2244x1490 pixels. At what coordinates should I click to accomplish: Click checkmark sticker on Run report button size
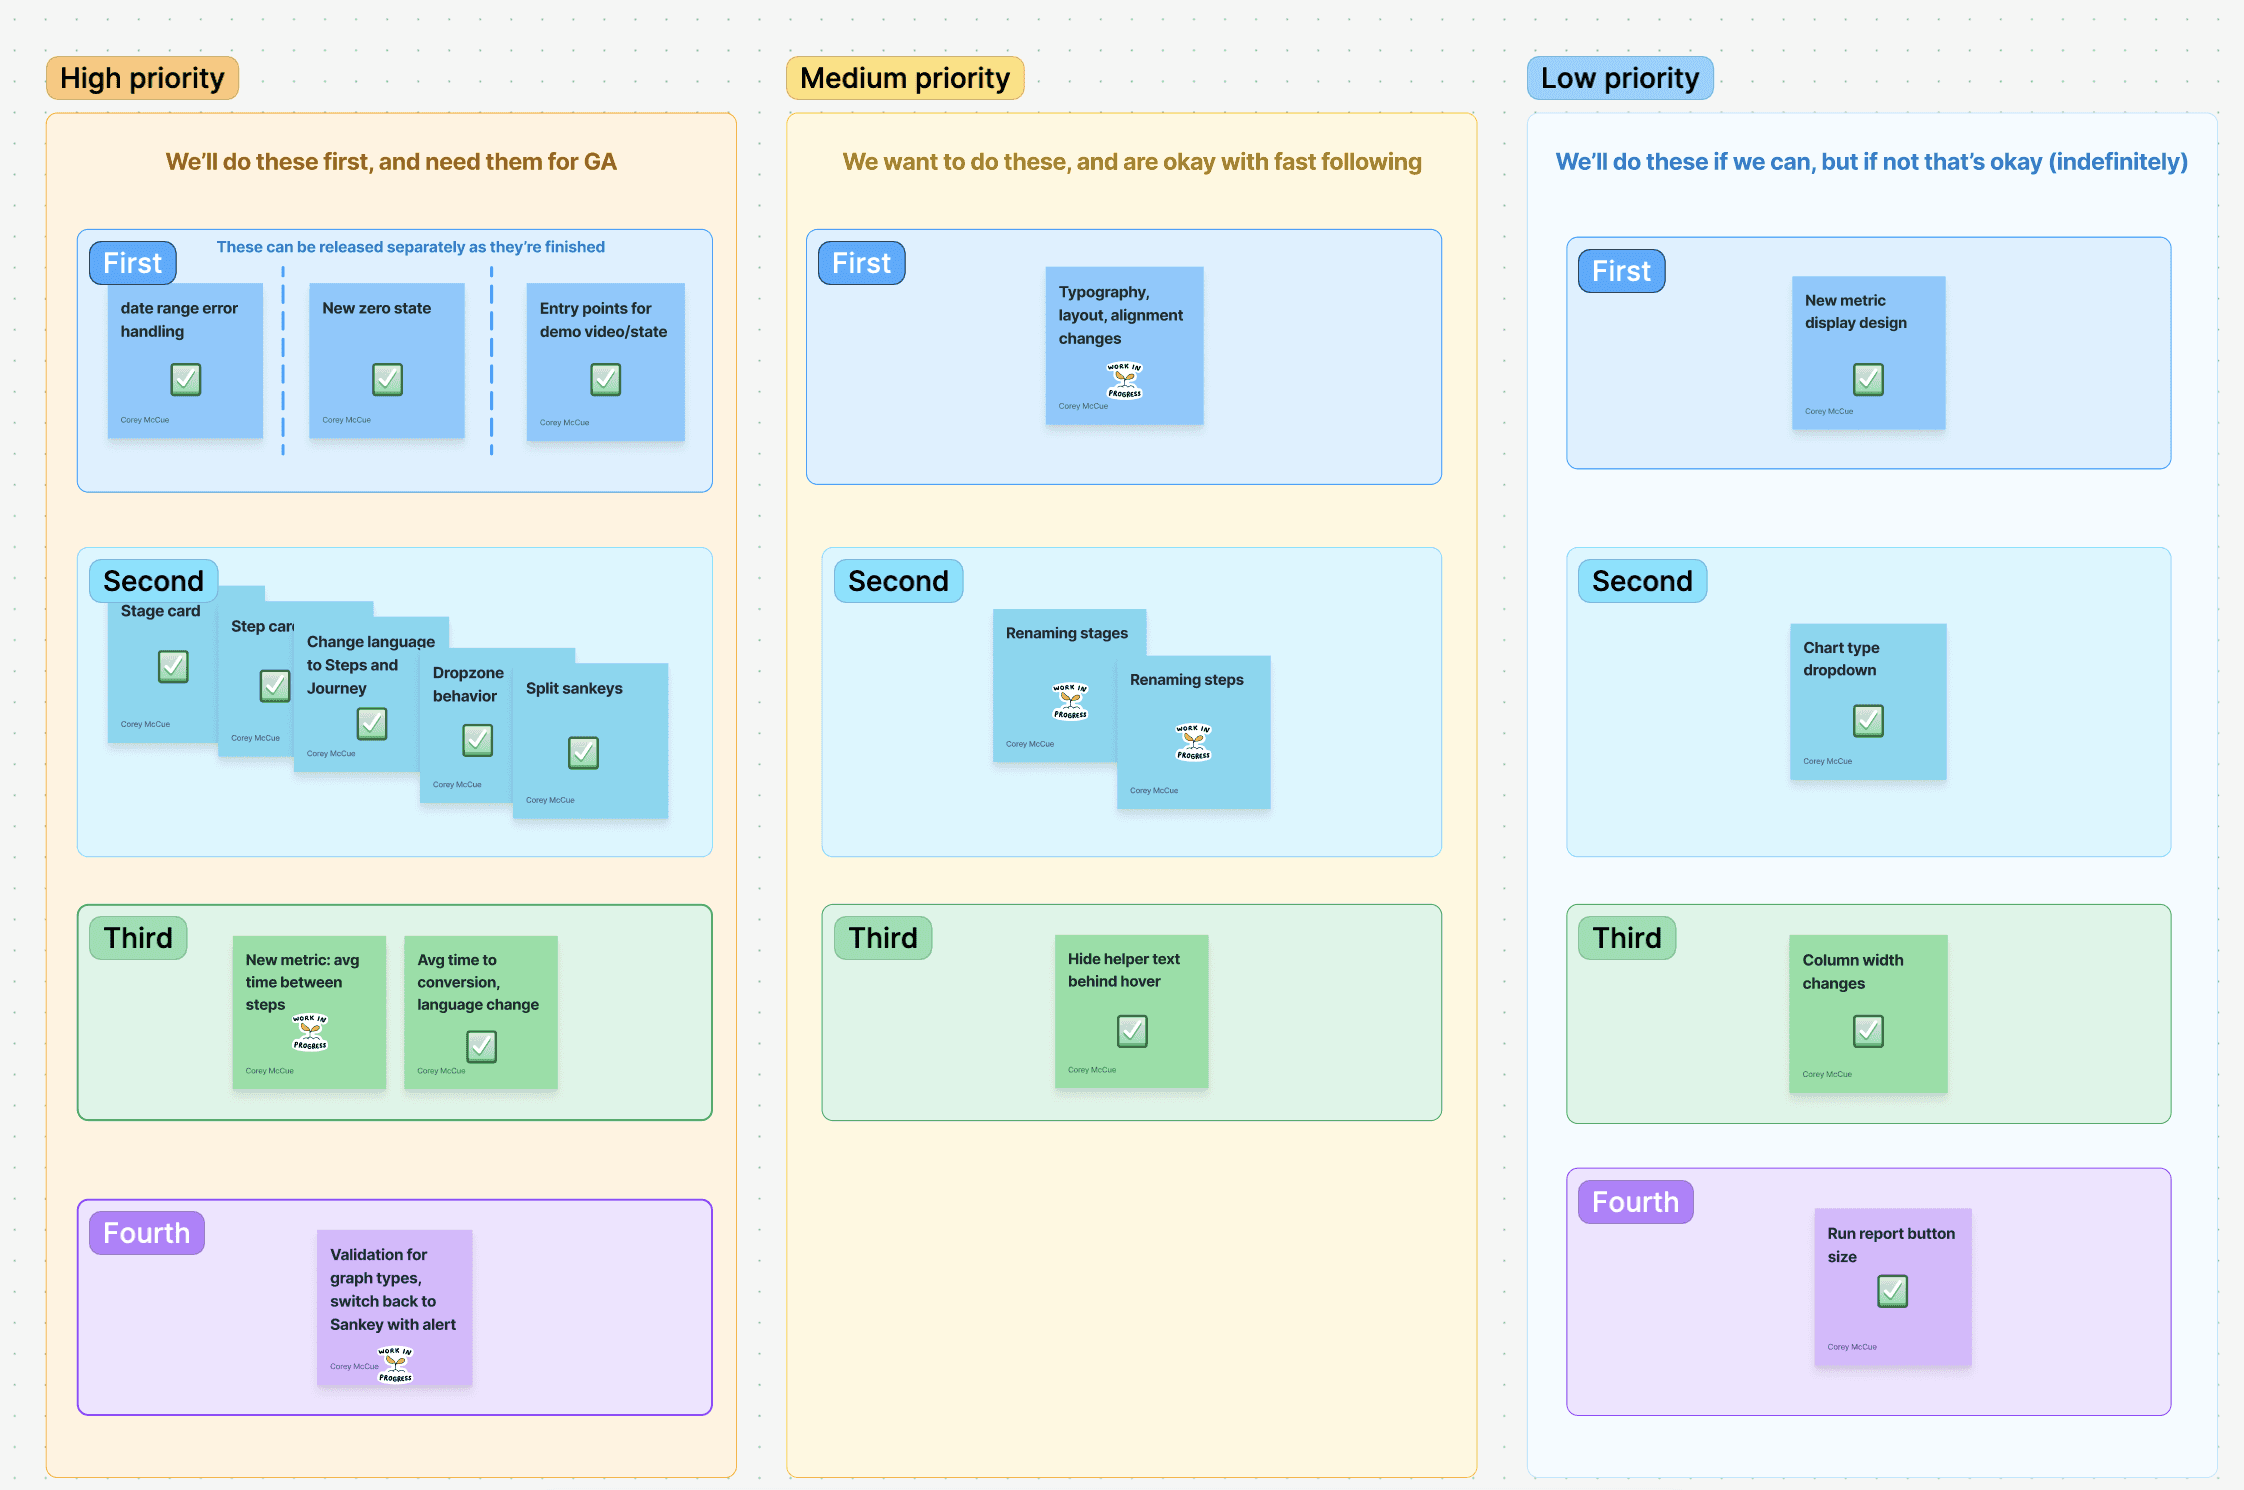[1892, 1291]
